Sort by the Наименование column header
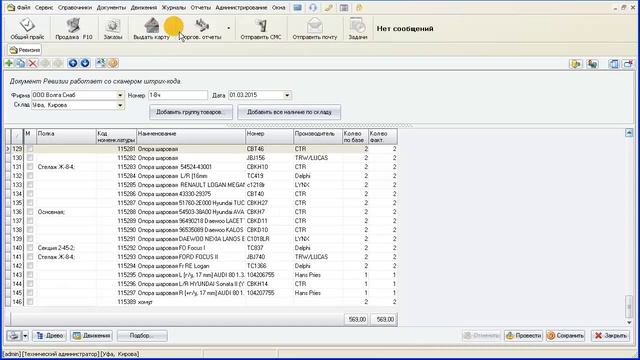The height and width of the screenshot is (360, 640). pos(191,136)
